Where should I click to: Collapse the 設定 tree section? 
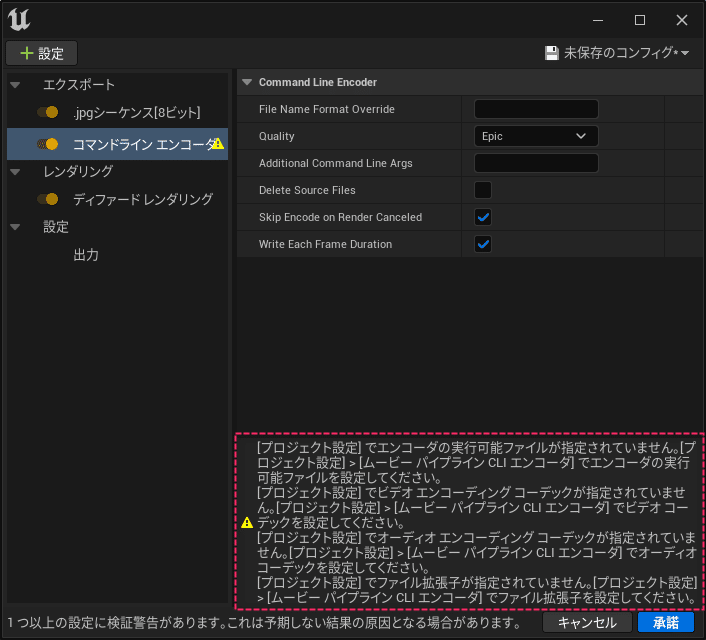pyautogui.click(x=15, y=227)
